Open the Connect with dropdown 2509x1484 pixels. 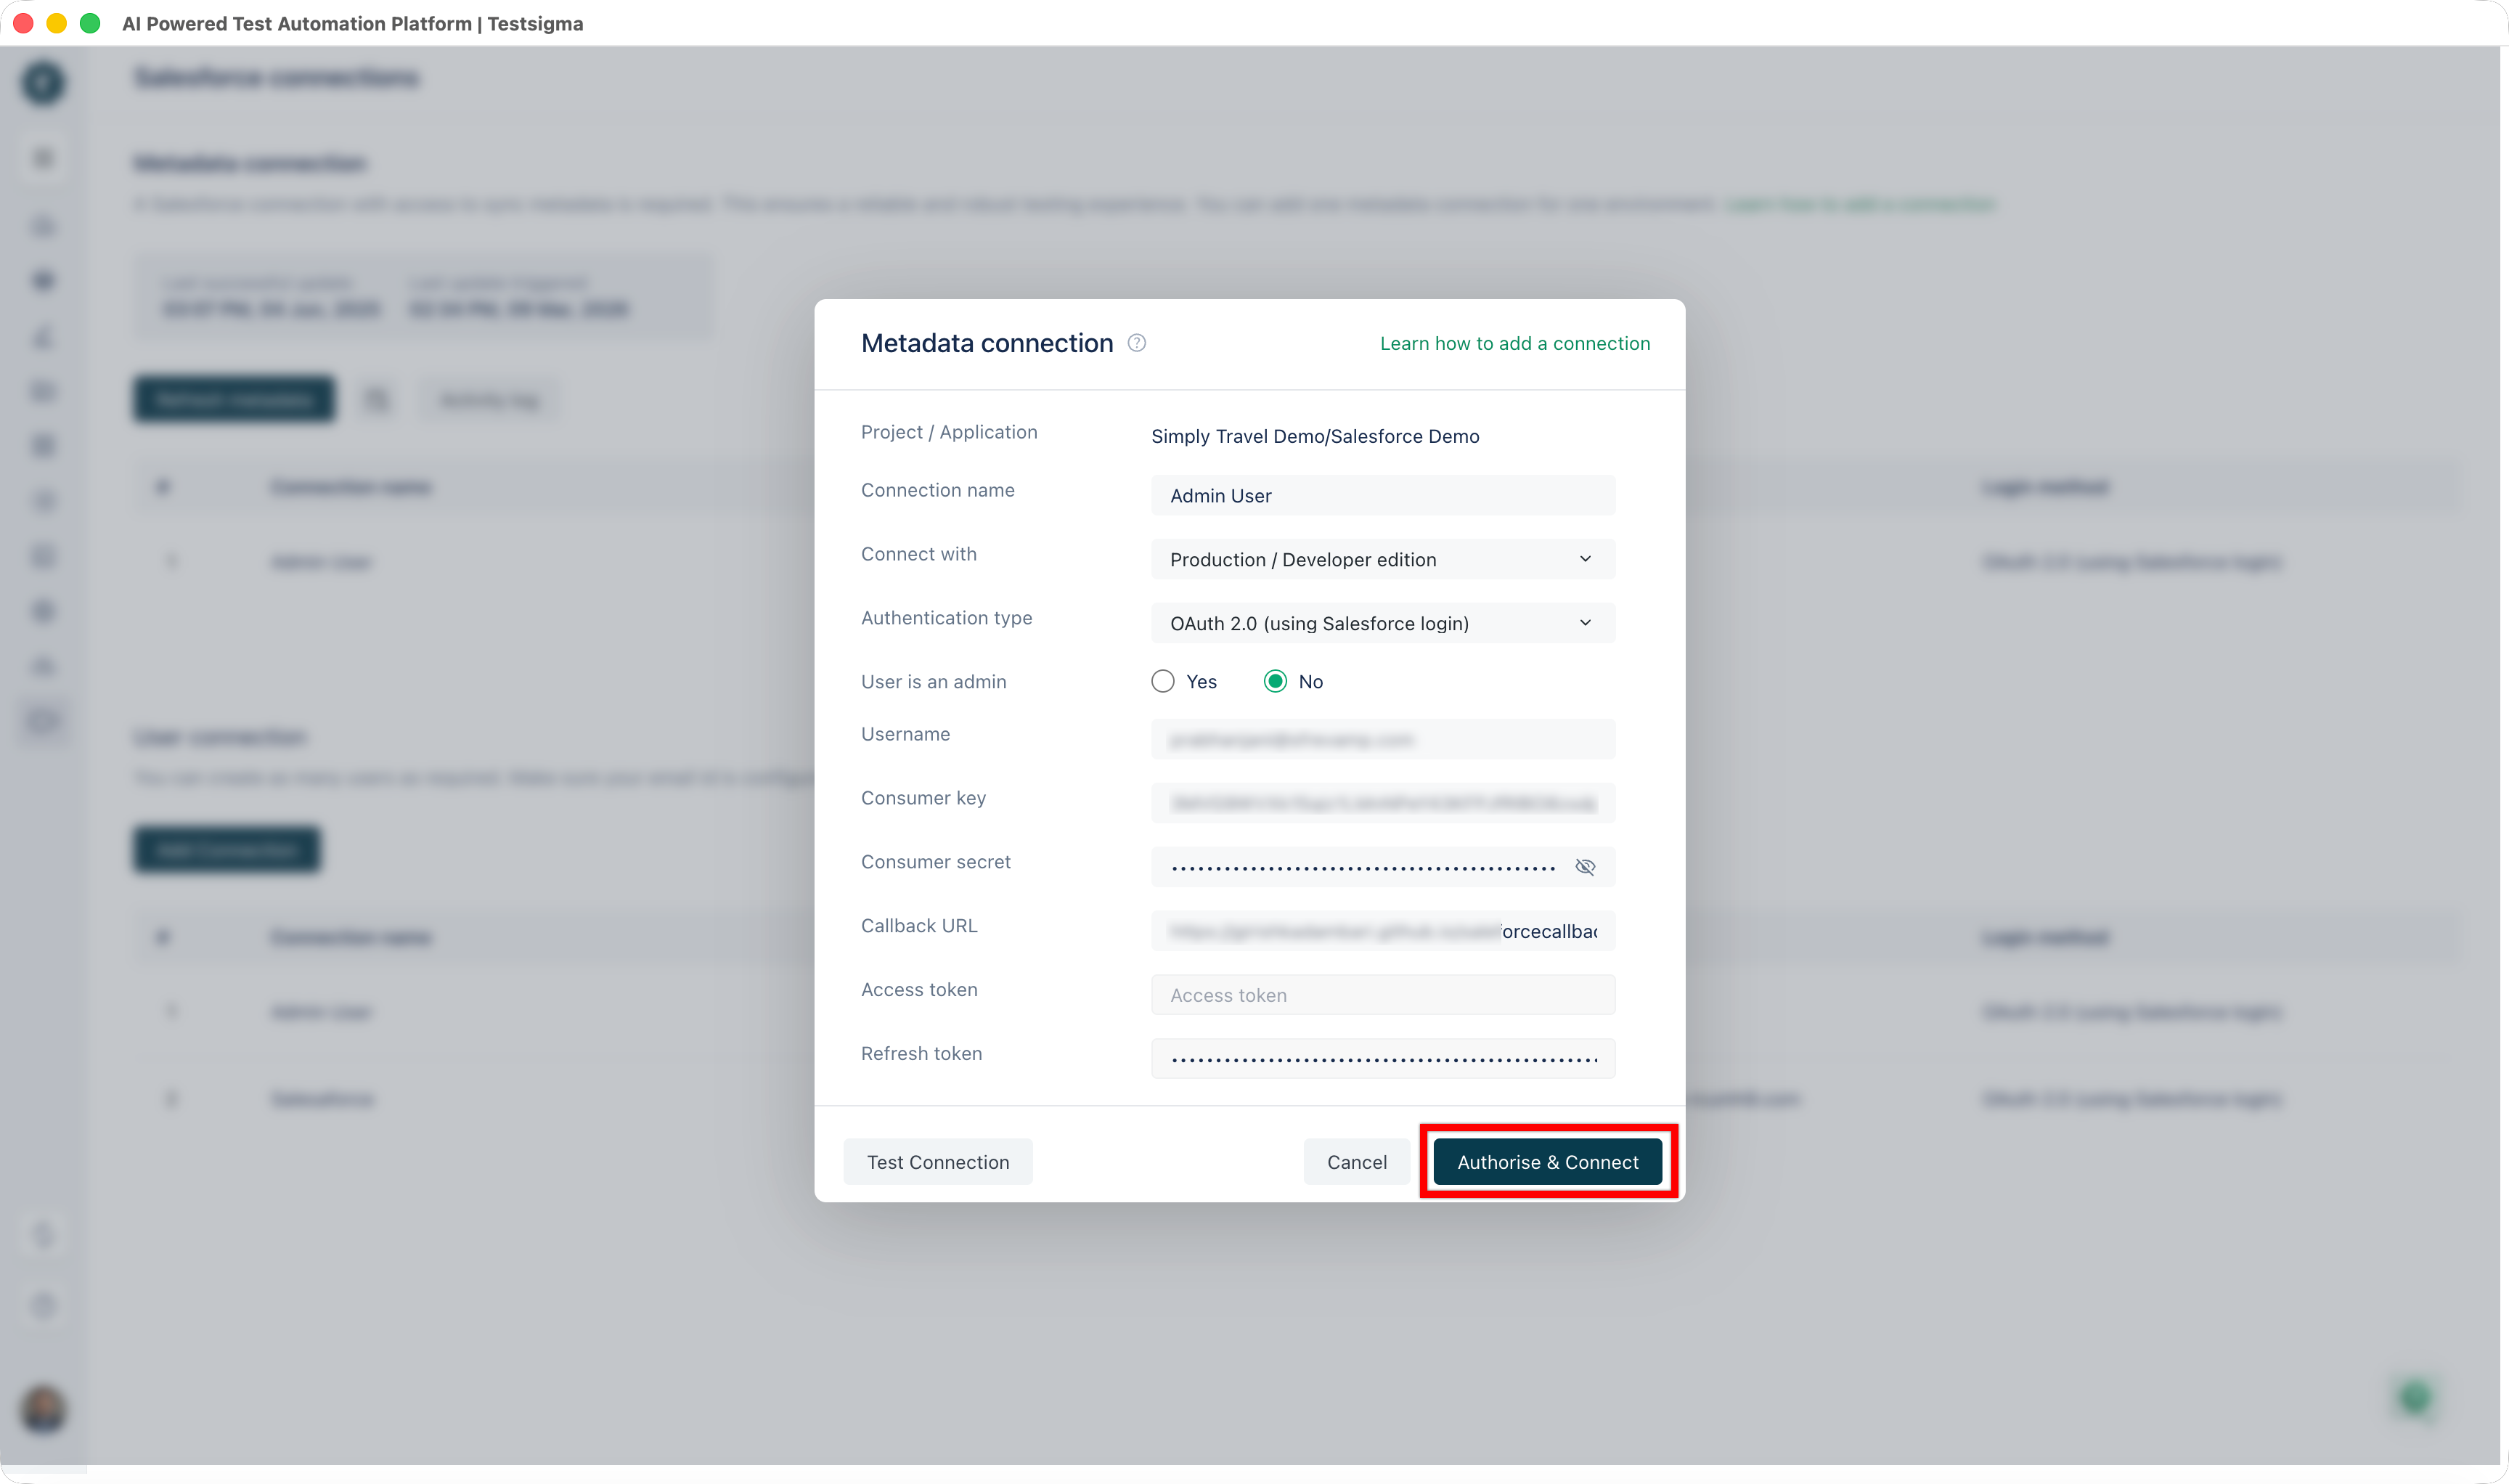click(1382, 559)
